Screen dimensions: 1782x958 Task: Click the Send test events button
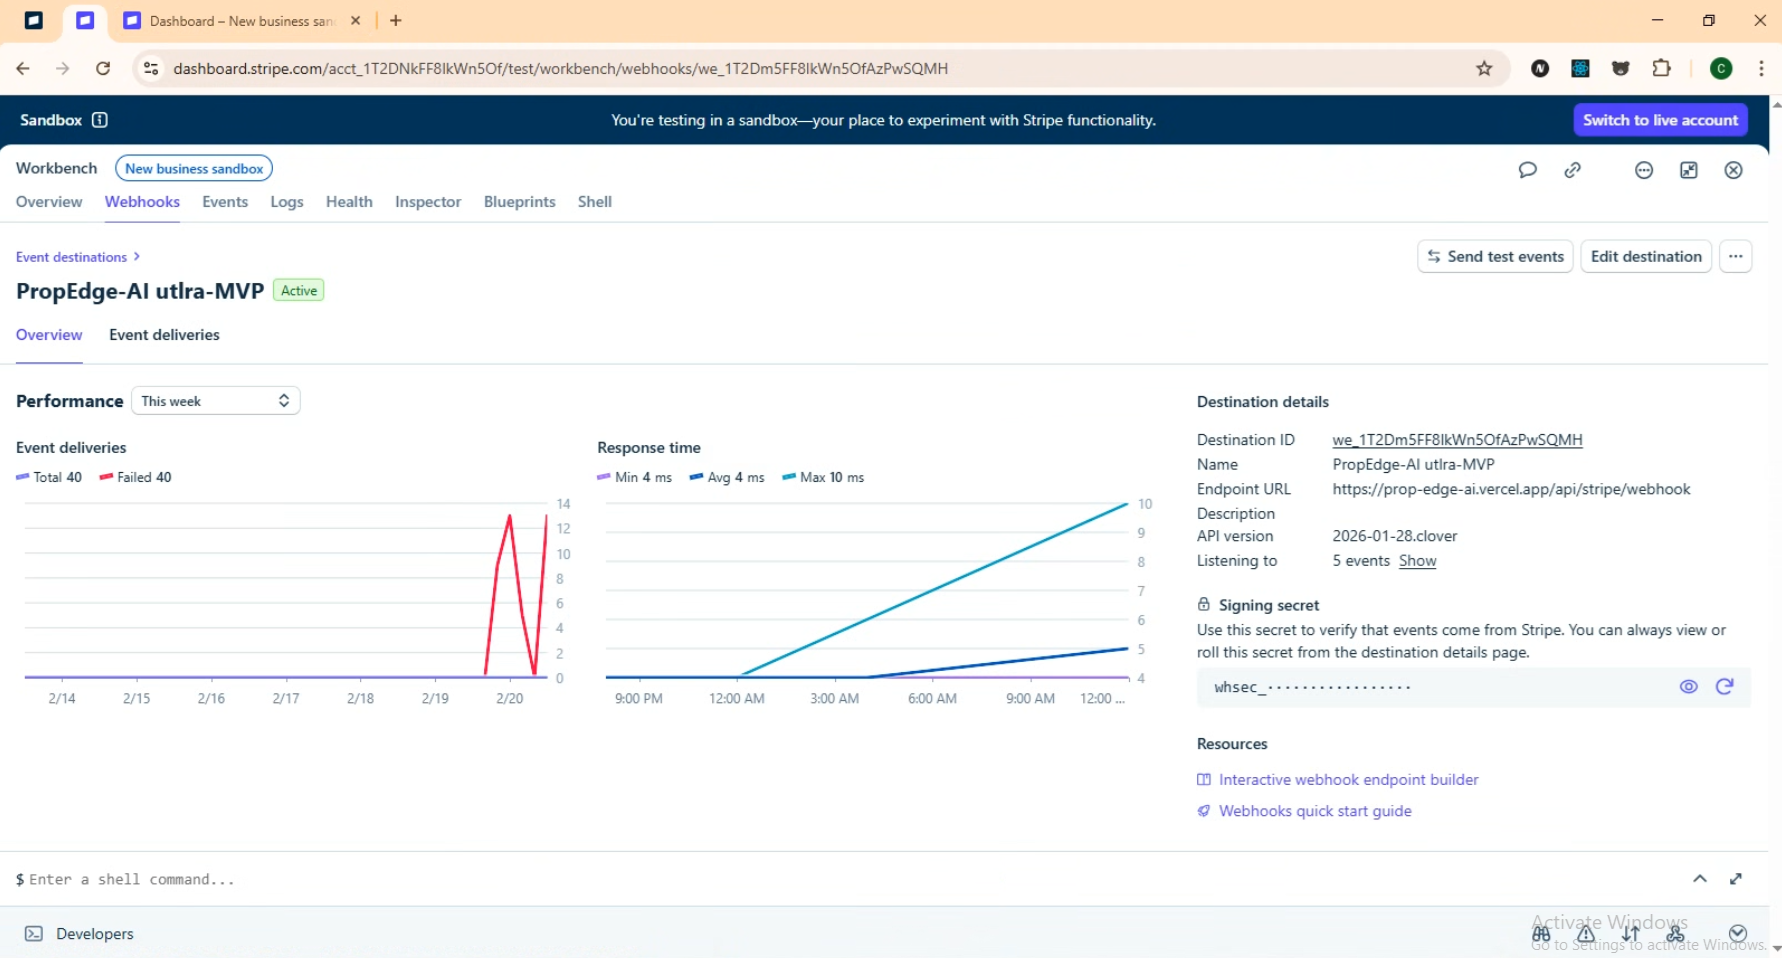(1495, 256)
